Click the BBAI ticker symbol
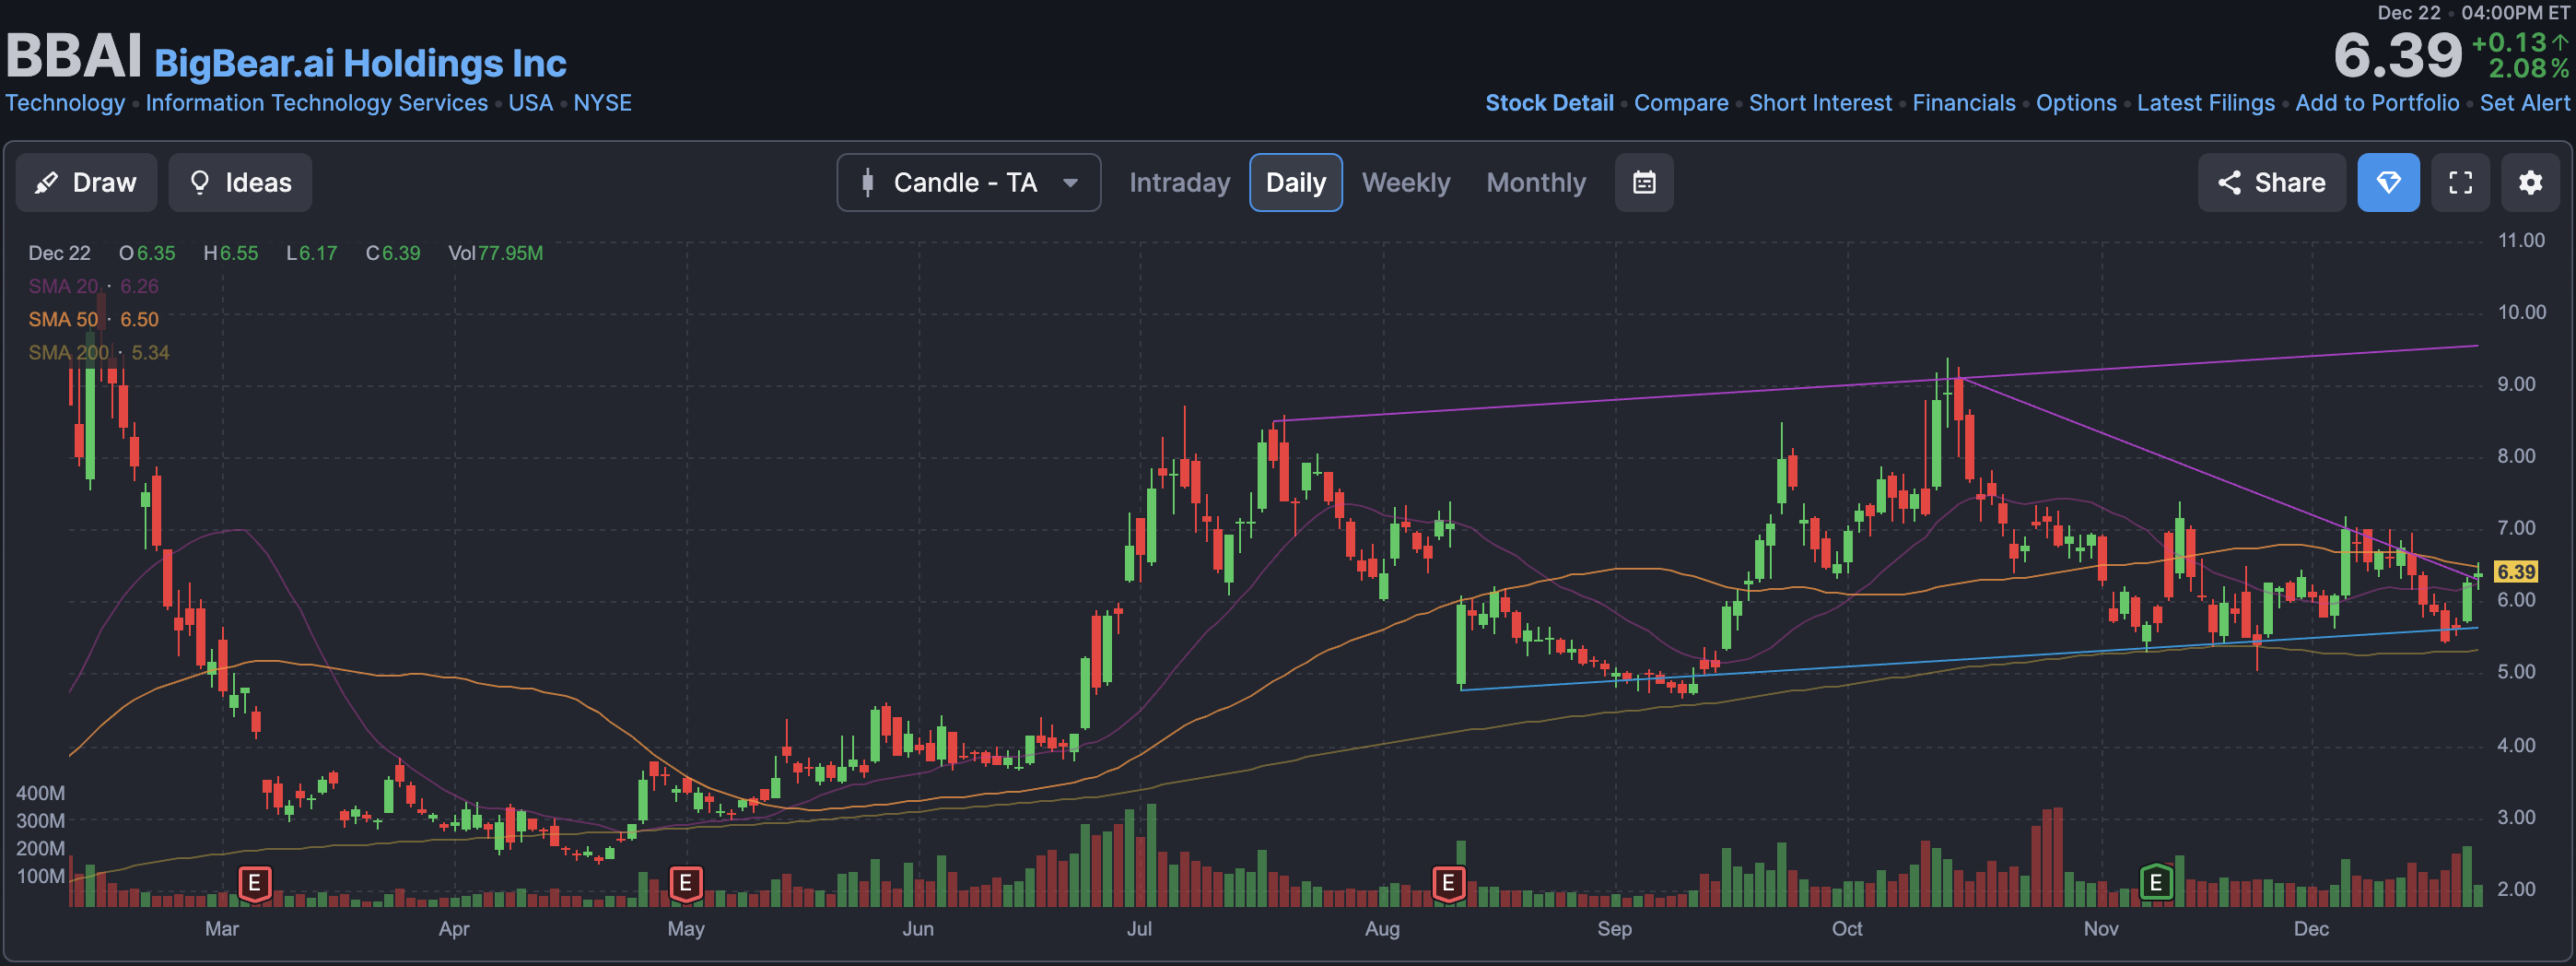The width and height of the screenshot is (2576, 966). click(74, 56)
